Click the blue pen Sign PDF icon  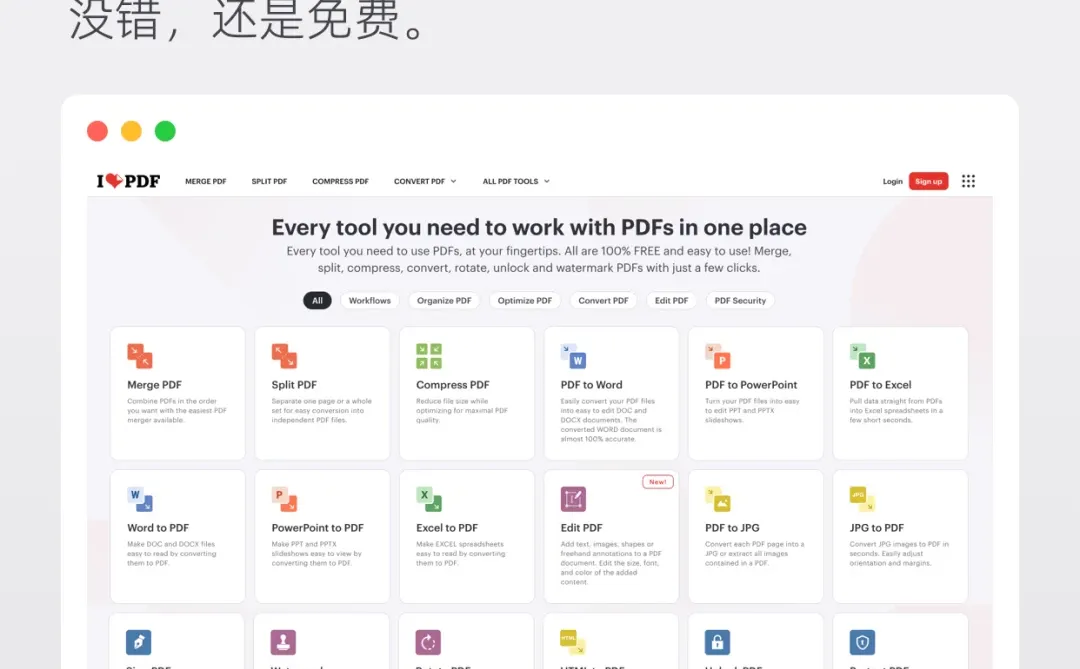point(138,642)
